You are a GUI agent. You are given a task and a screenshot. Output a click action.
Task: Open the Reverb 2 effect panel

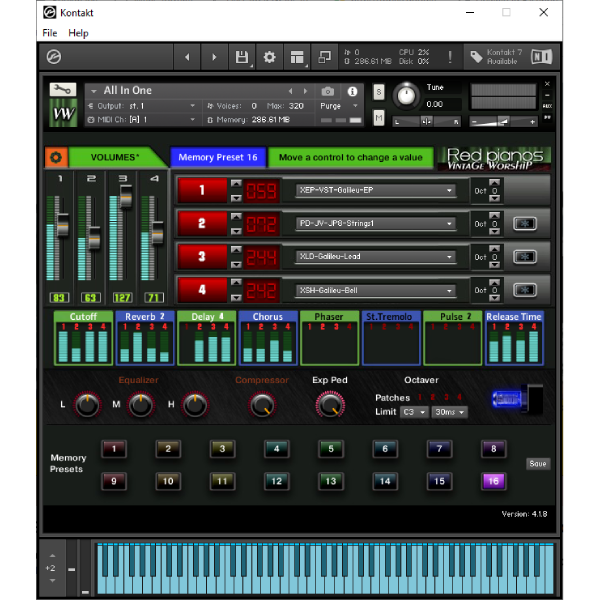[x=145, y=338]
